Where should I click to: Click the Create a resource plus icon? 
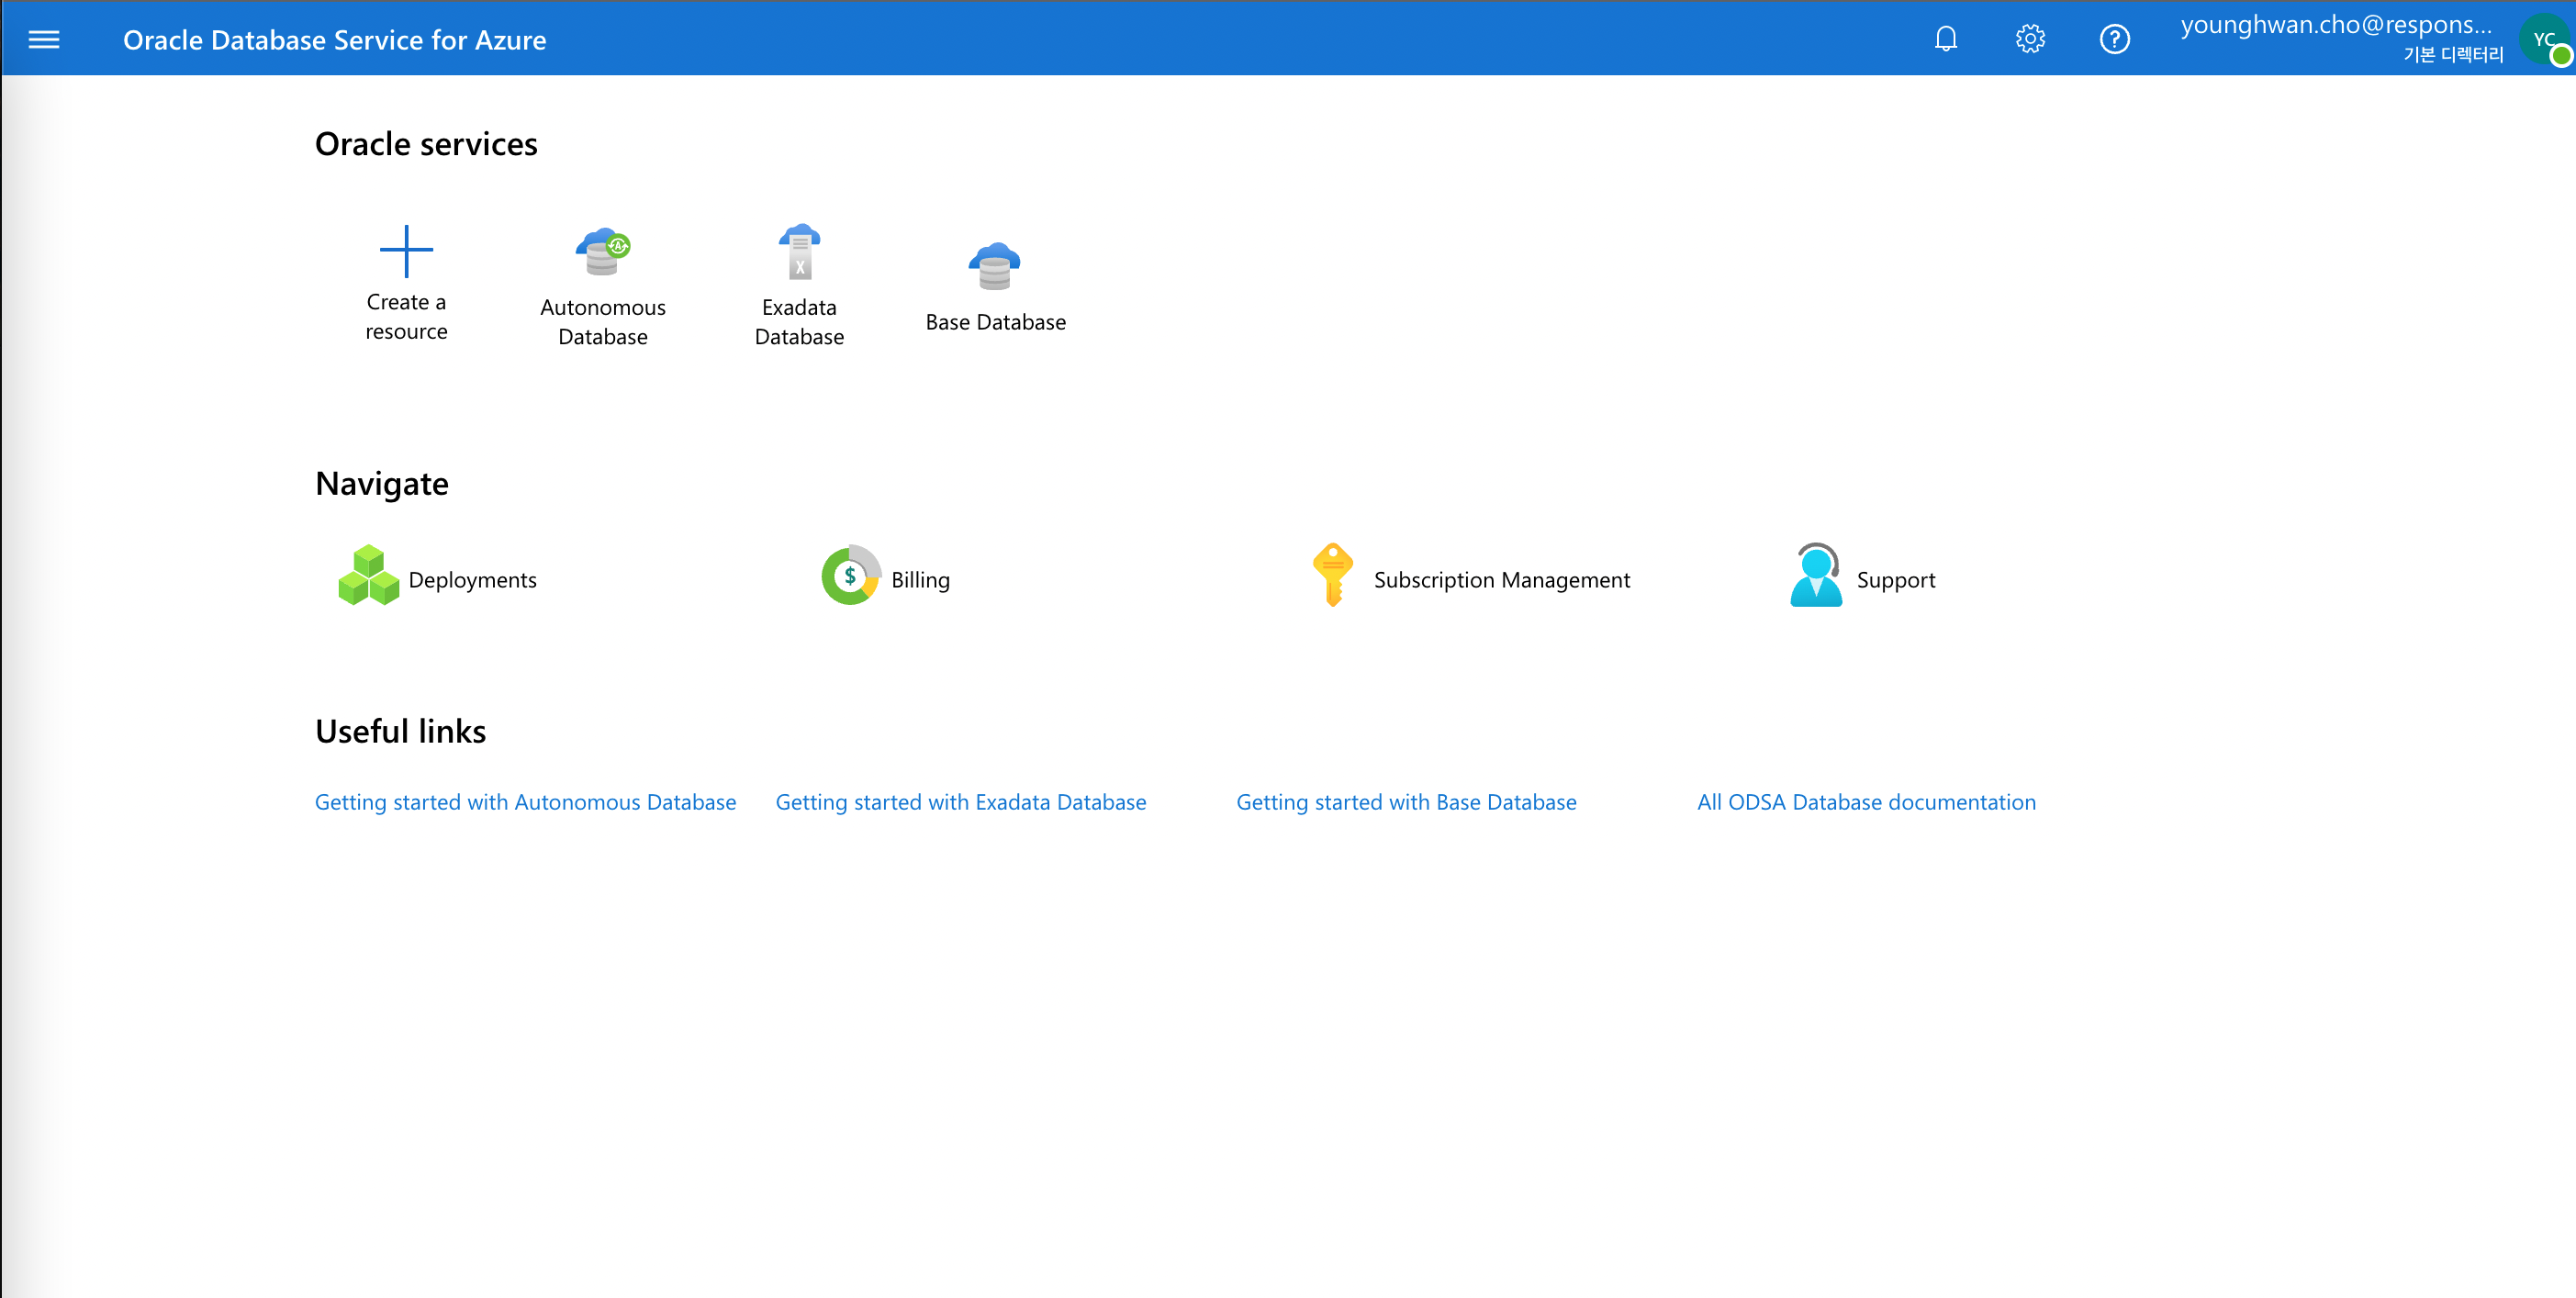tap(406, 250)
